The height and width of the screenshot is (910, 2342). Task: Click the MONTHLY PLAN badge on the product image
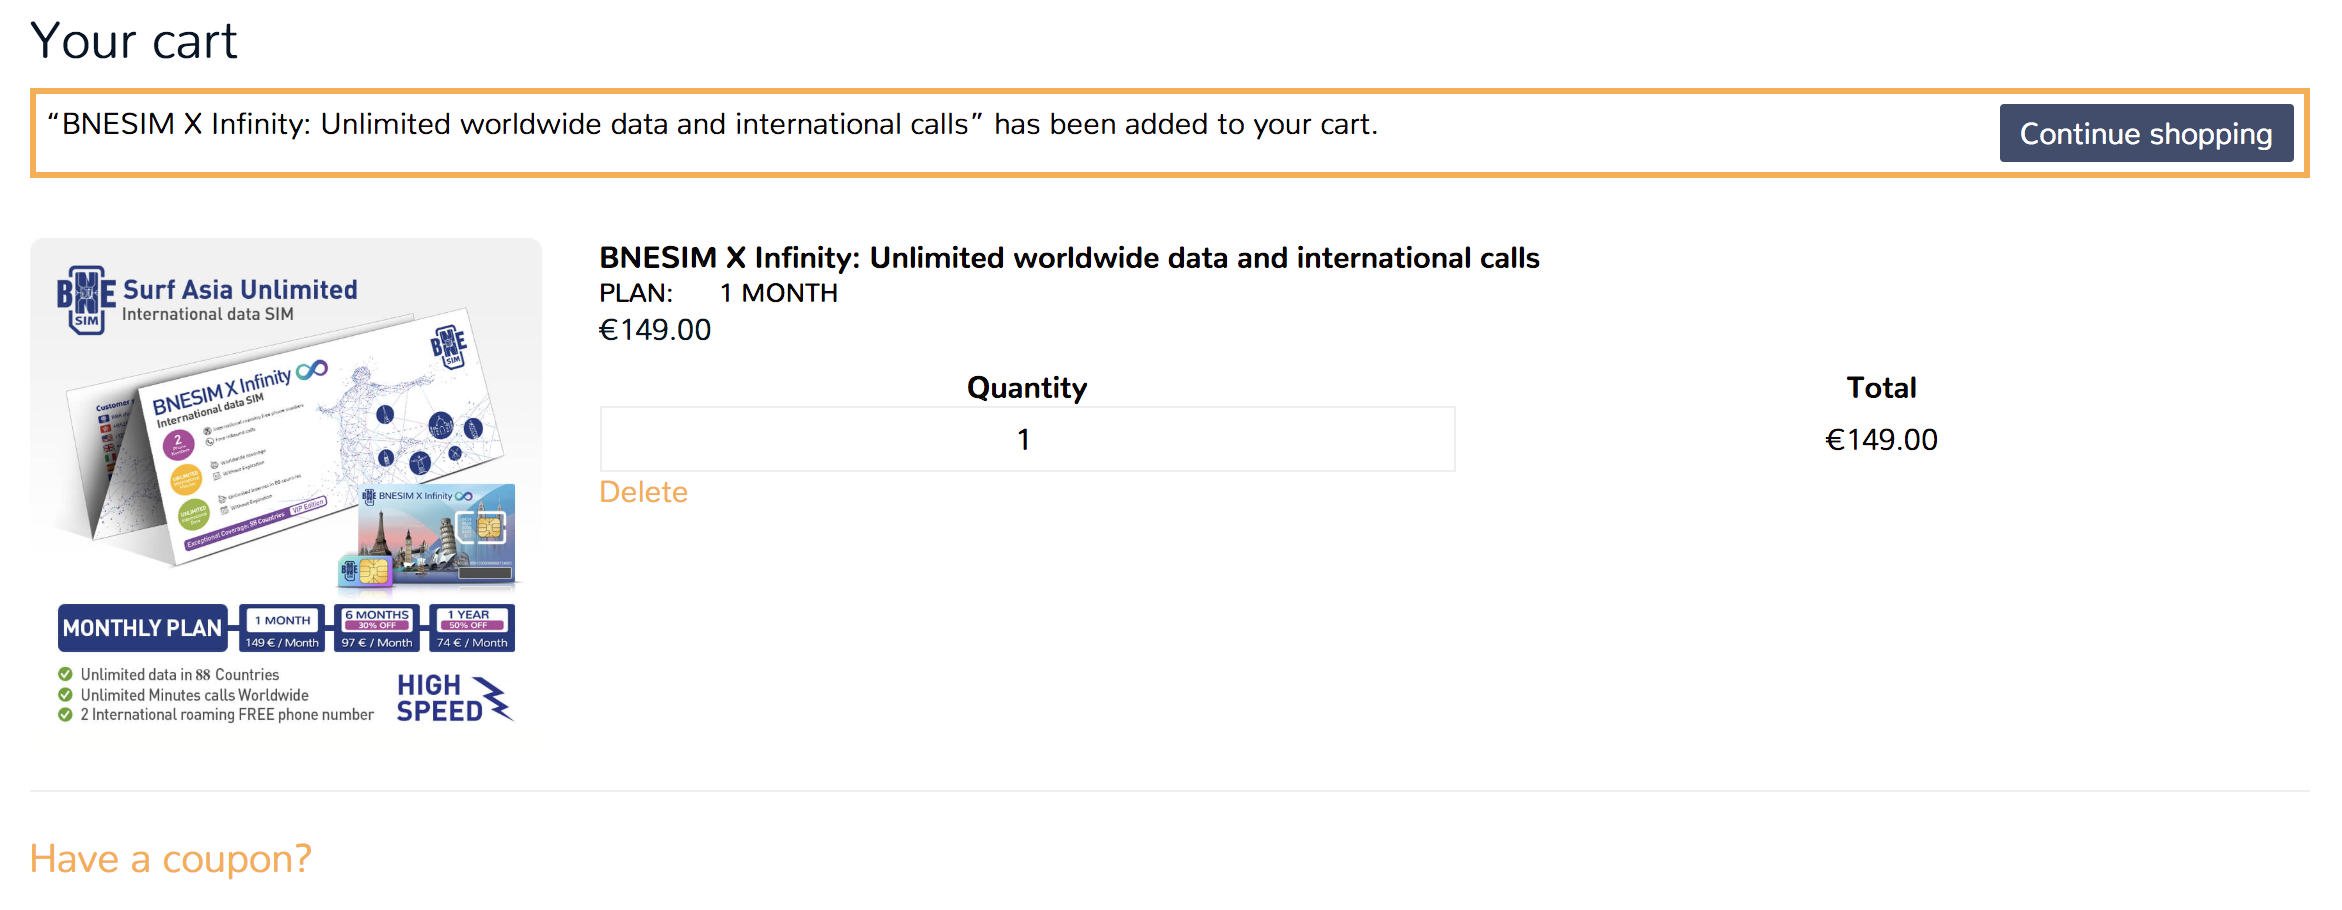[x=143, y=628]
